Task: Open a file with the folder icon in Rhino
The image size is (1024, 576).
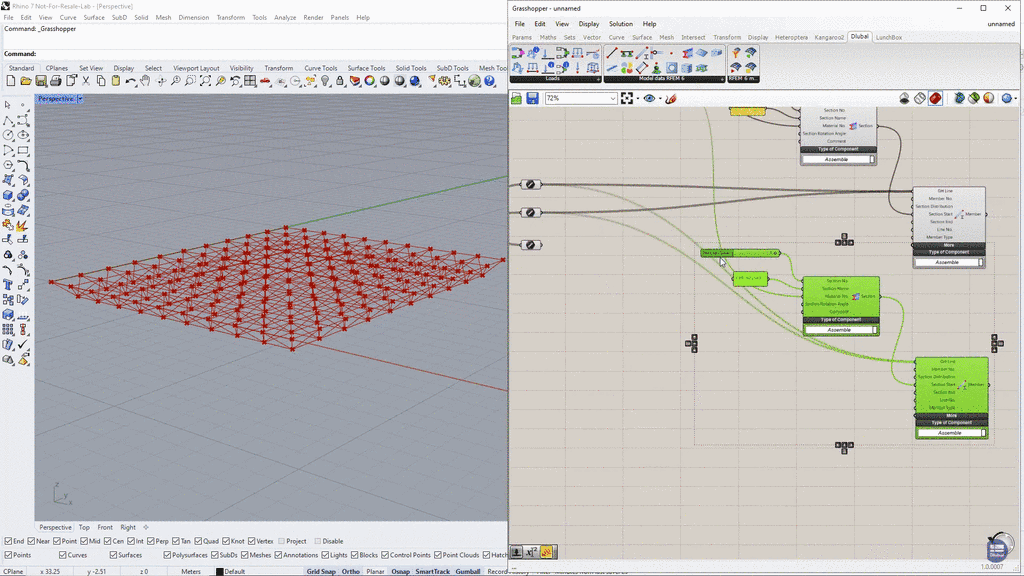Action: coord(25,81)
